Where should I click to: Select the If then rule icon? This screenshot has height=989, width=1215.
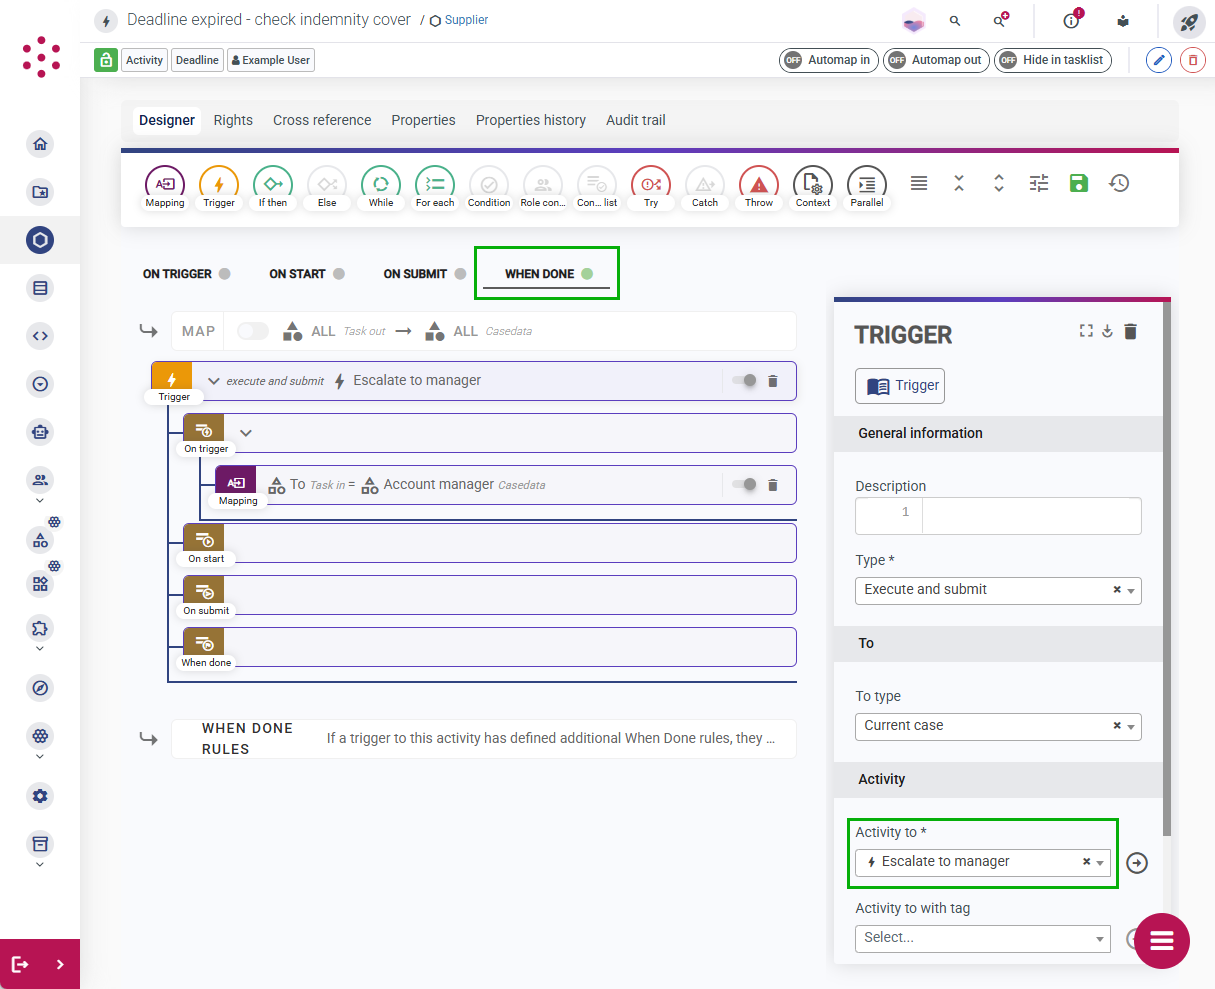273,186
